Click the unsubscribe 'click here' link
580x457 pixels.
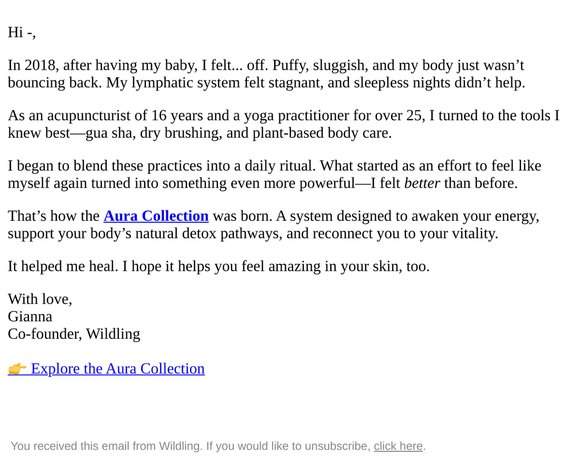click(398, 446)
